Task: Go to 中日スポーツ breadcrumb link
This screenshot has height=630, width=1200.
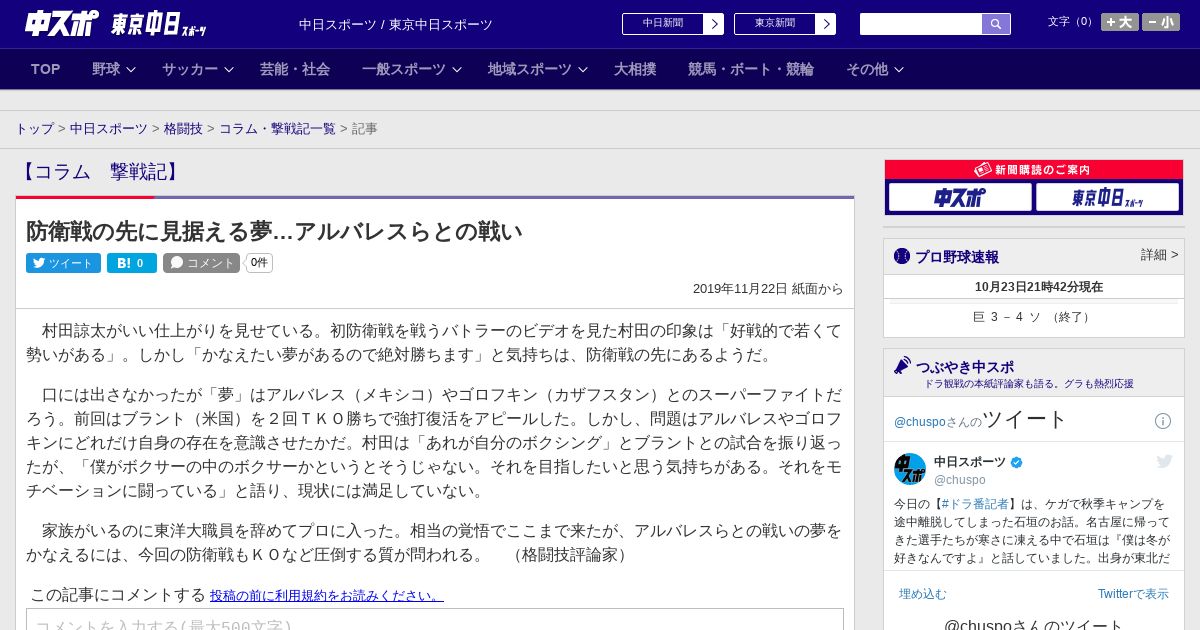Action: (109, 129)
